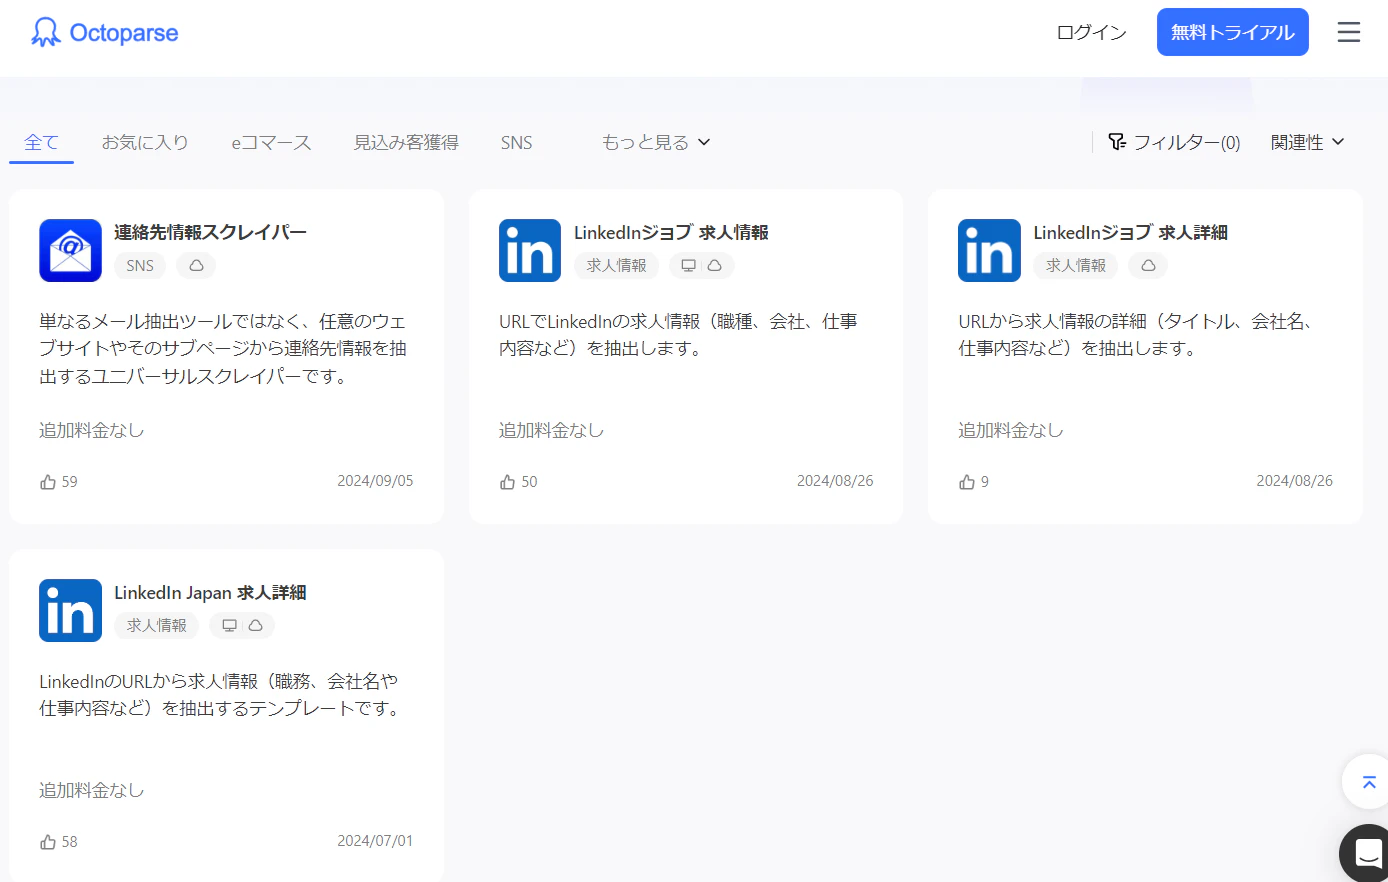1388x882 pixels.
Task: Open the eコマース tab
Action: coord(271,142)
